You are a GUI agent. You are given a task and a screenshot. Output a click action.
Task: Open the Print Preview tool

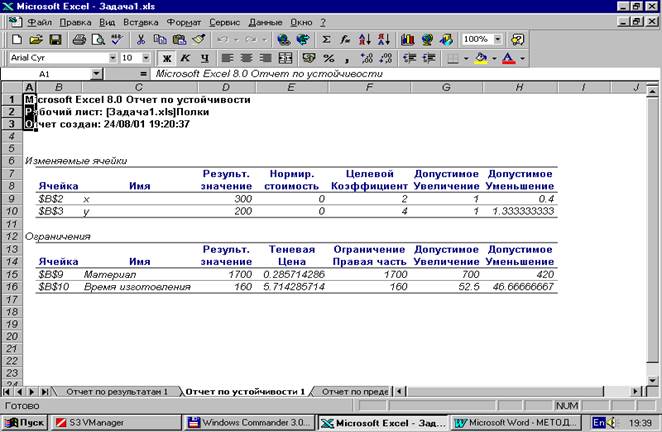pyautogui.click(x=98, y=40)
